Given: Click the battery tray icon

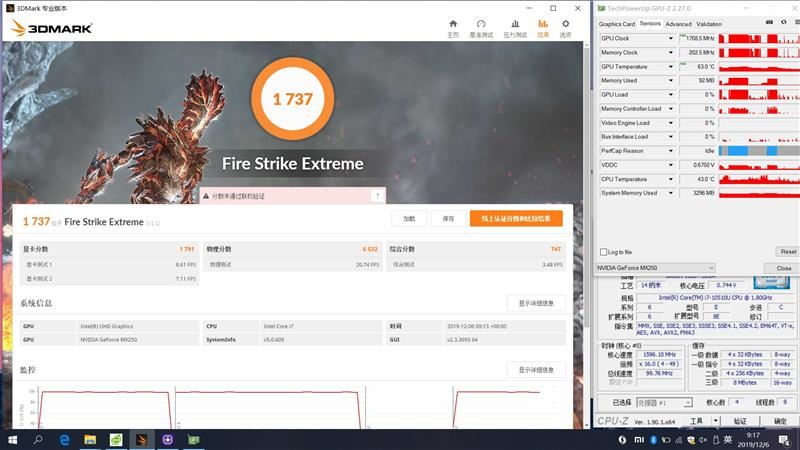Looking at the screenshot, I should pos(666,440).
